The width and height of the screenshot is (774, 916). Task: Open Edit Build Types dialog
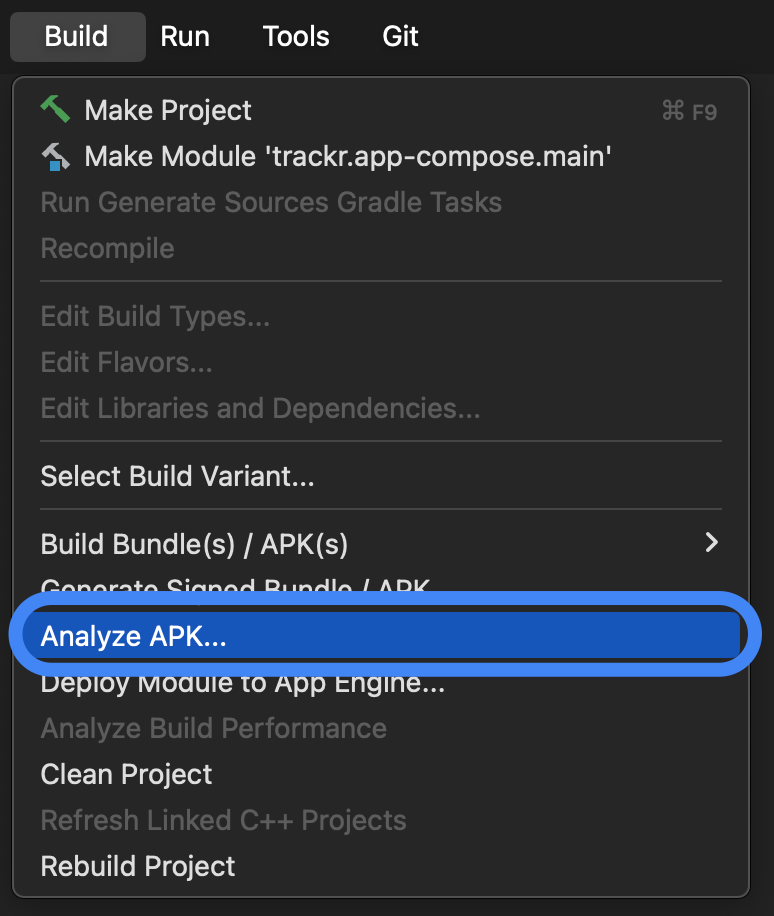[155, 316]
